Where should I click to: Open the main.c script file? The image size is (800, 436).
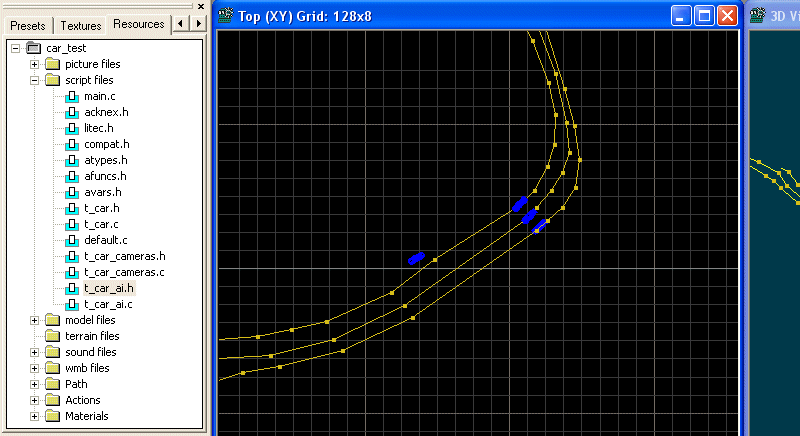100,96
